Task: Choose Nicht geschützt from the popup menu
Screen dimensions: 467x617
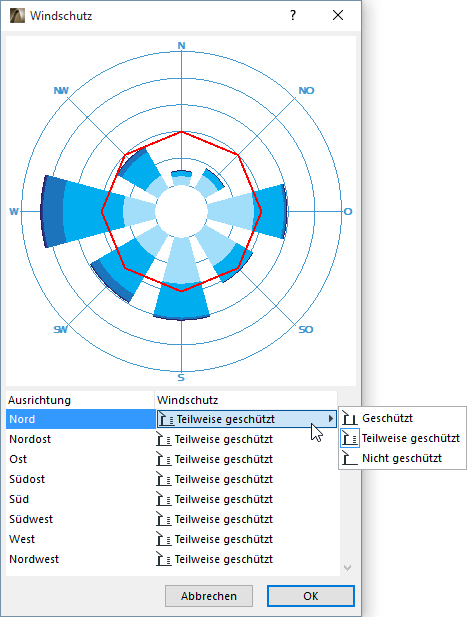Action: click(x=402, y=458)
